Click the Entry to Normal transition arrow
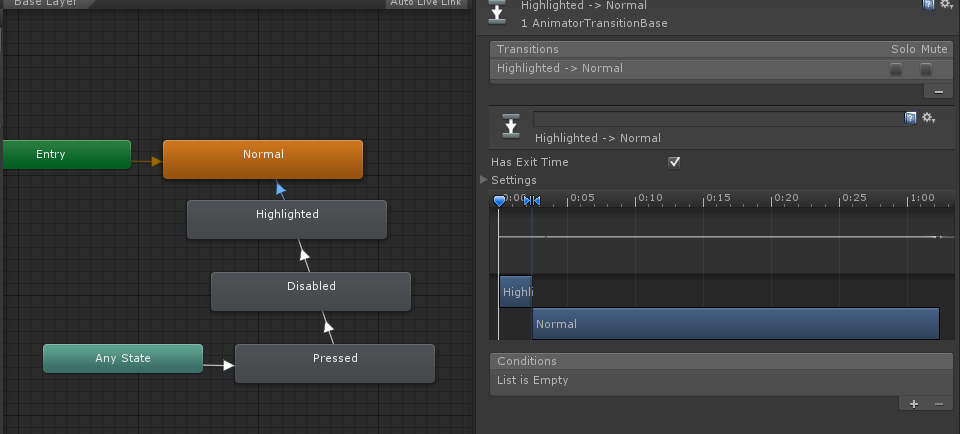The height and width of the screenshot is (434, 960). pos(147,162)
